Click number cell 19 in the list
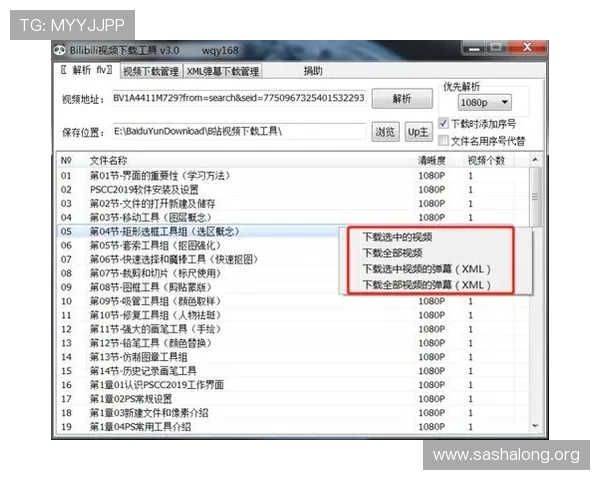Image resolution: width=600 pixels, height=480 pixels. (x=67, y=426)
